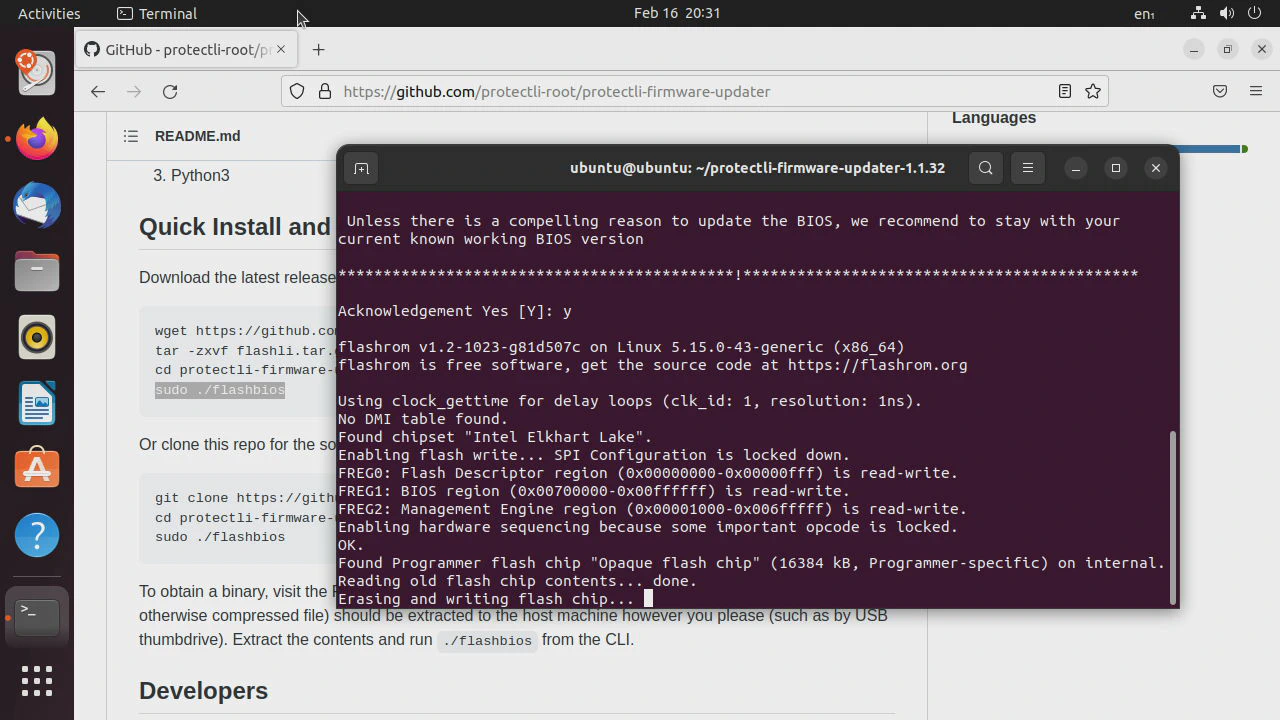Click the 'Erasing and writing flash chip' line
The width and height of the screenshot is (1280, 720).
pyautogui.click(x=486, y=599)
